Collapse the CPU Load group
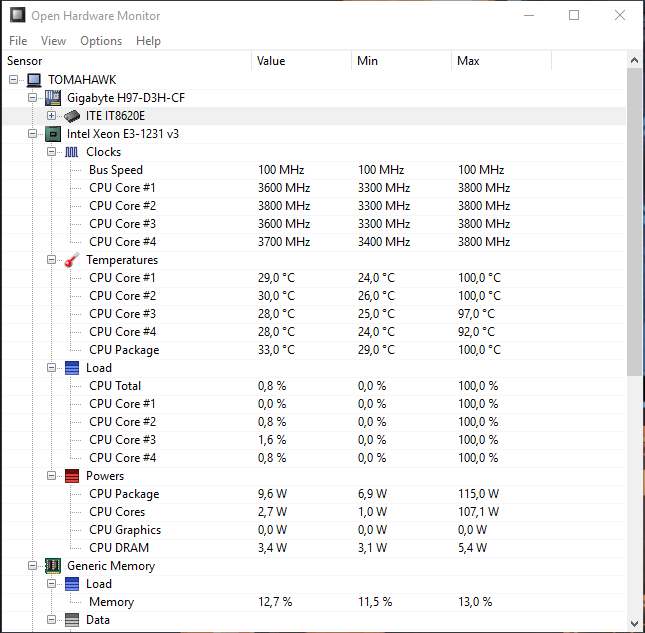This screenshot has height=633, width=645. click(x=51, y=368)
